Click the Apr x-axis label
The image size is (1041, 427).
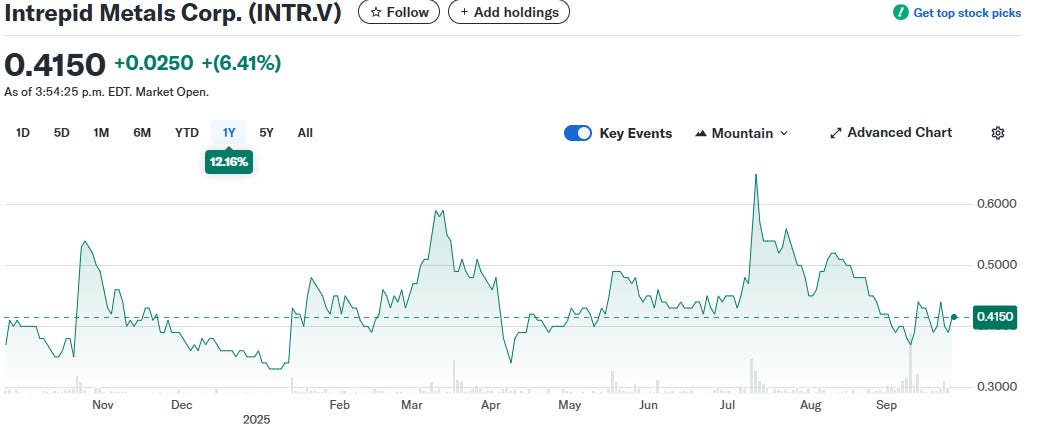(491, 405)
